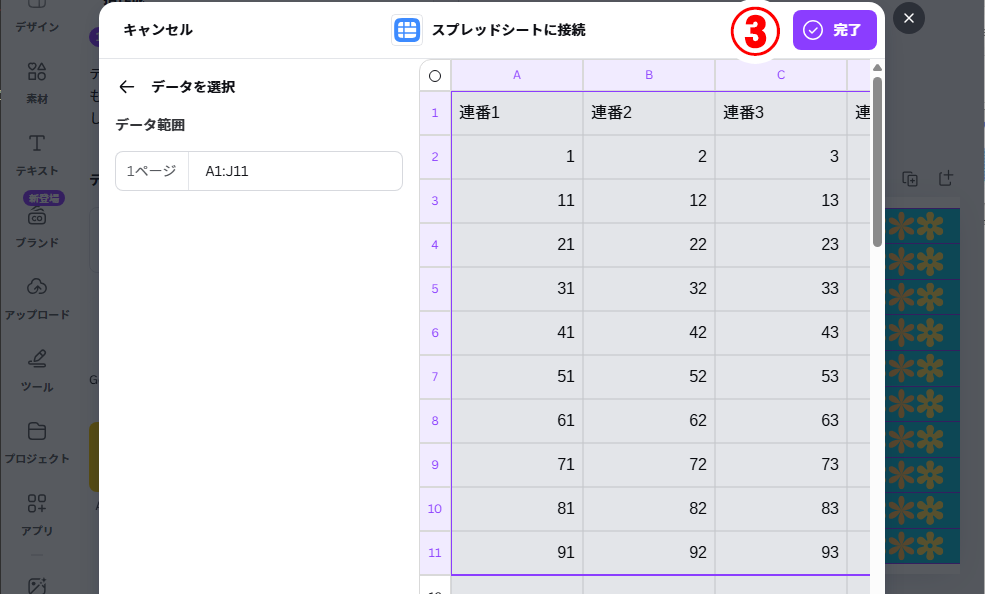Click the data range field A1:J11

294,171
